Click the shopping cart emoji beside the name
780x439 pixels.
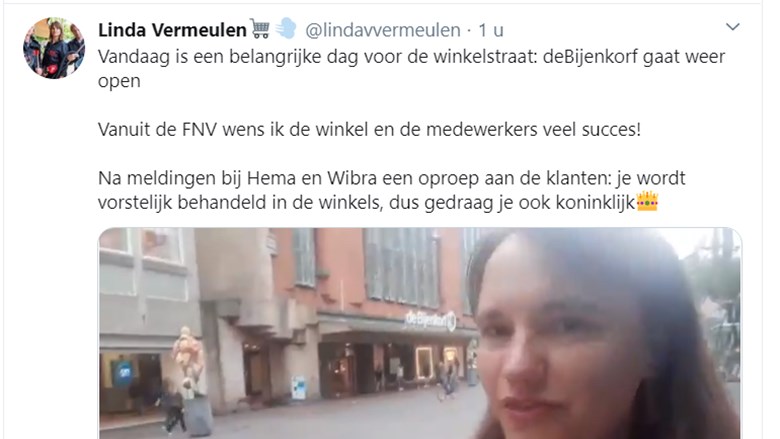pyautogui.click(x=260, y=29)
